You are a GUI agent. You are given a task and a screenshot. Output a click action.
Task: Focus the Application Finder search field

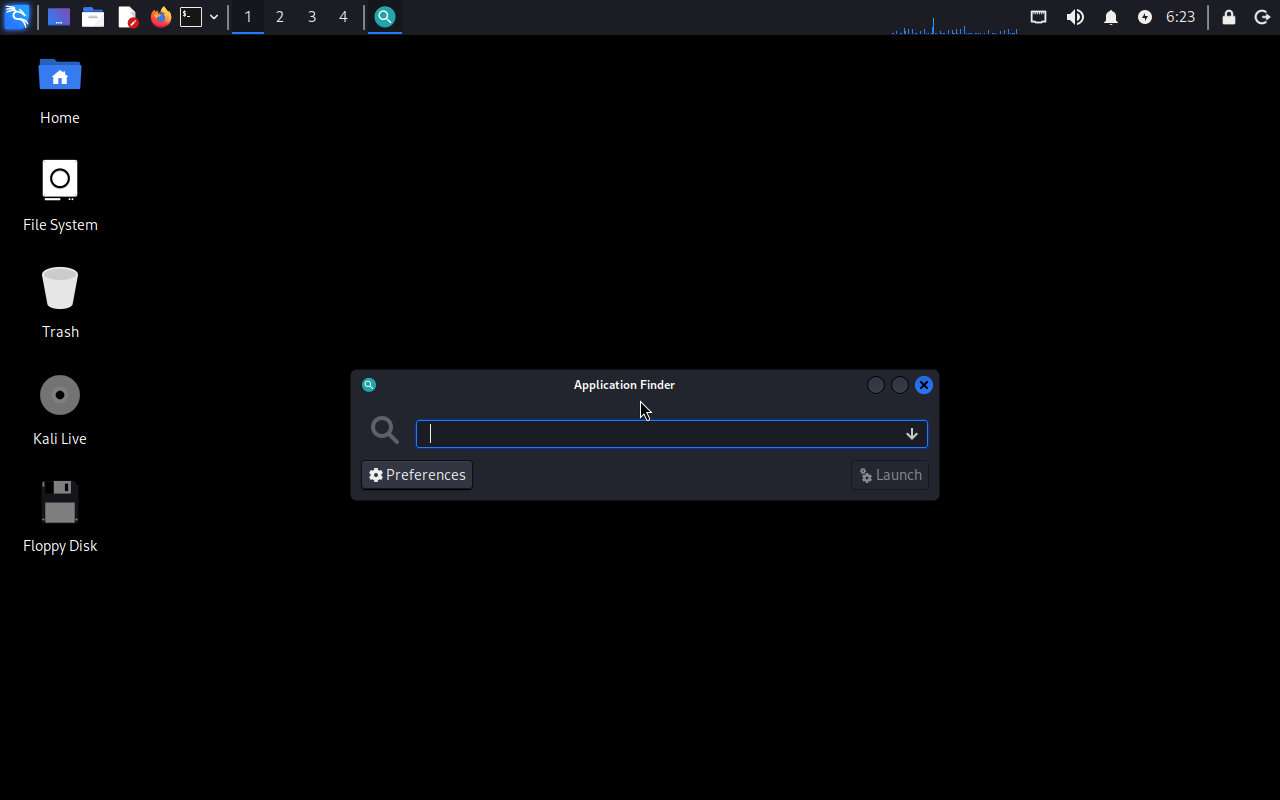tap(660, 434)
